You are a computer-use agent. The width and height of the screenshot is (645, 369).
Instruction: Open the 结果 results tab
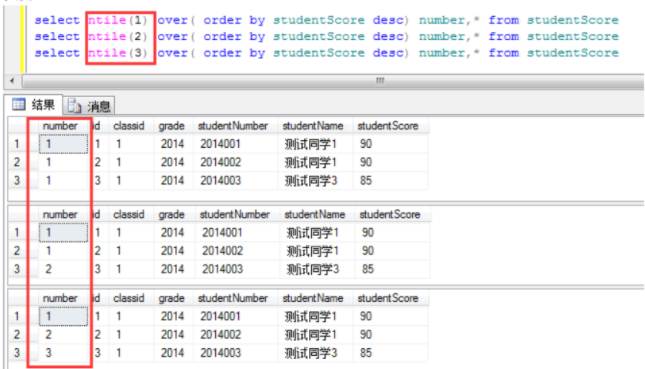33,105
